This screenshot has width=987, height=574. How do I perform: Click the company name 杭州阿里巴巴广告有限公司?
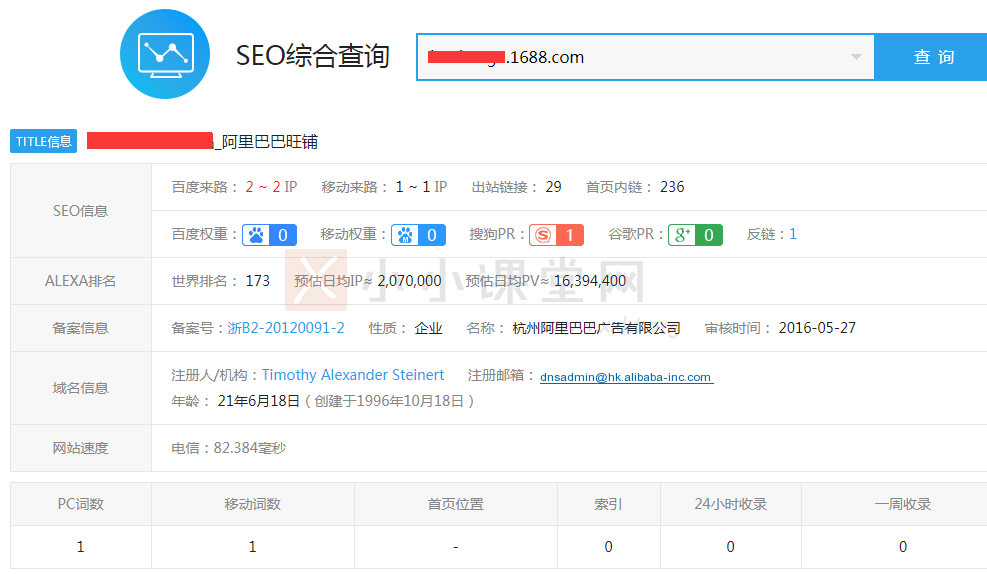tap(596, 328)
